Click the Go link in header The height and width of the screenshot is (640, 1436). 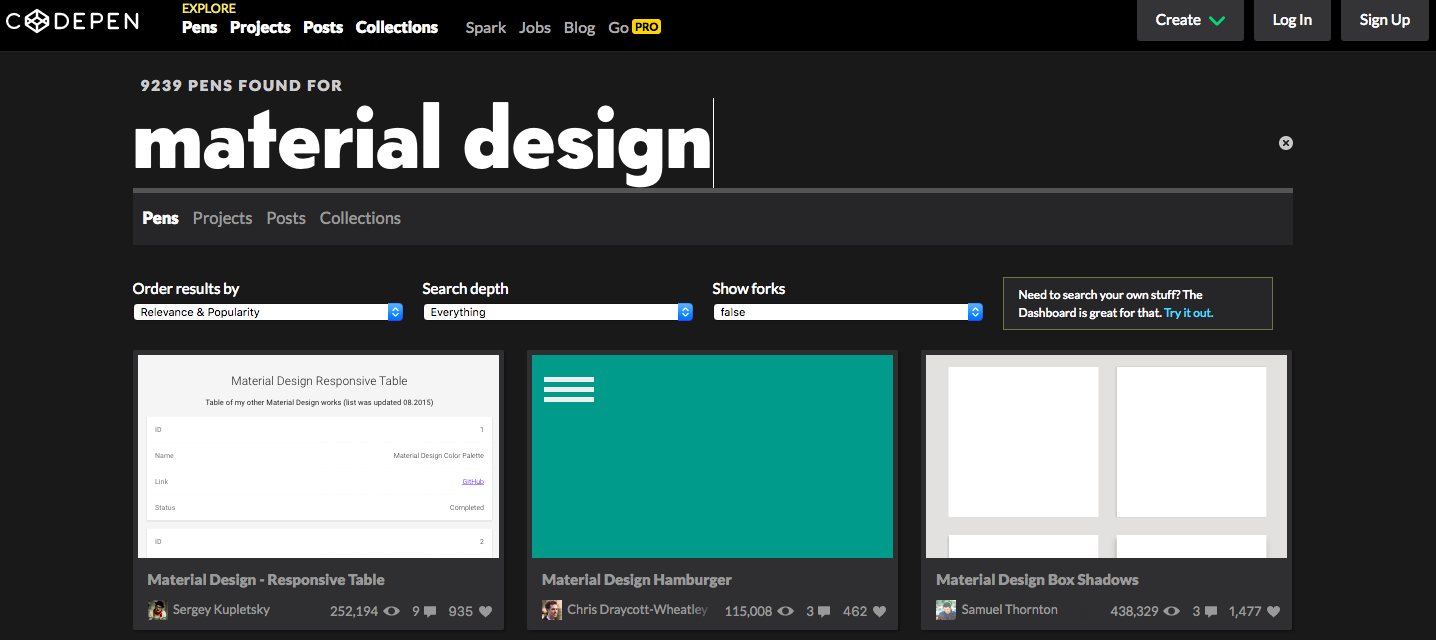(x=618, y=27)
